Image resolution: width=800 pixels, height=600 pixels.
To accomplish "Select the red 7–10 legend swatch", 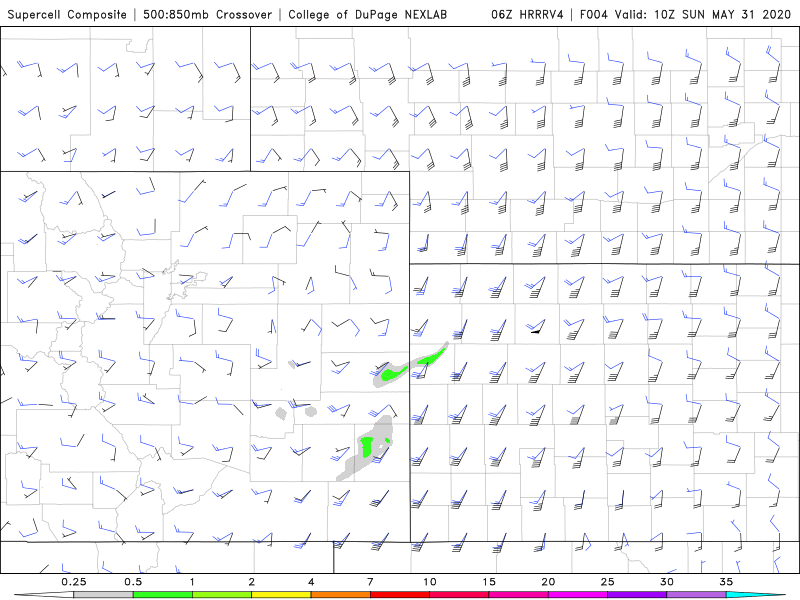I will (x=400, y=595).
